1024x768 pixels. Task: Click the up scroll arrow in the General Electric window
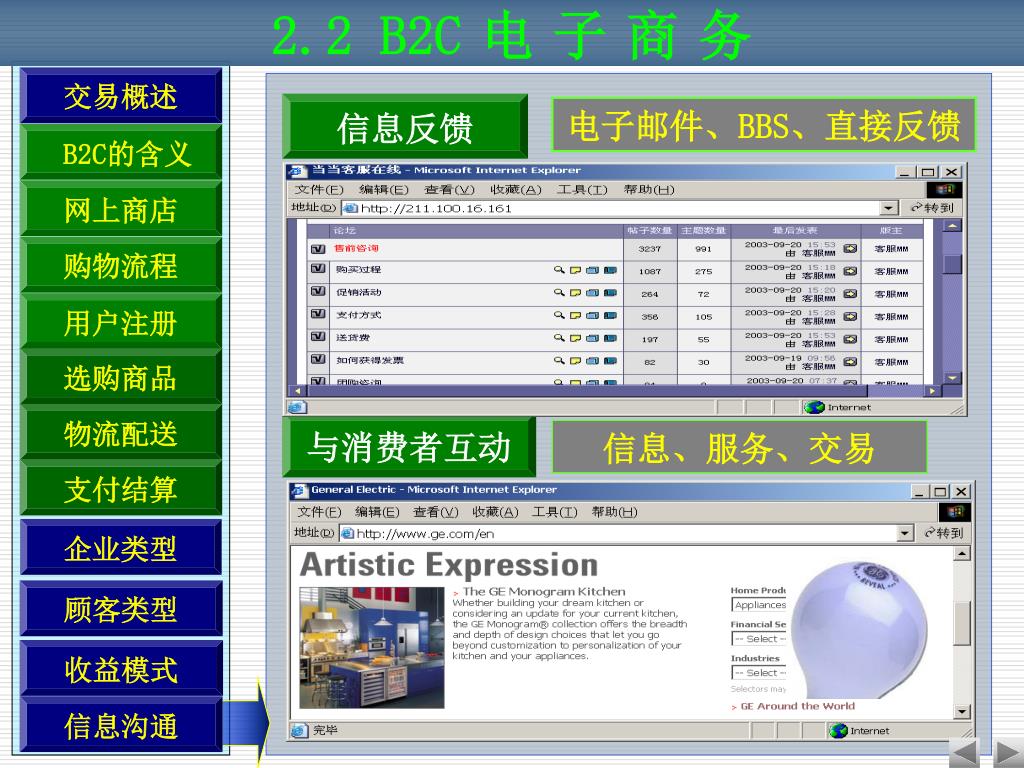click(x=961, y=554)
